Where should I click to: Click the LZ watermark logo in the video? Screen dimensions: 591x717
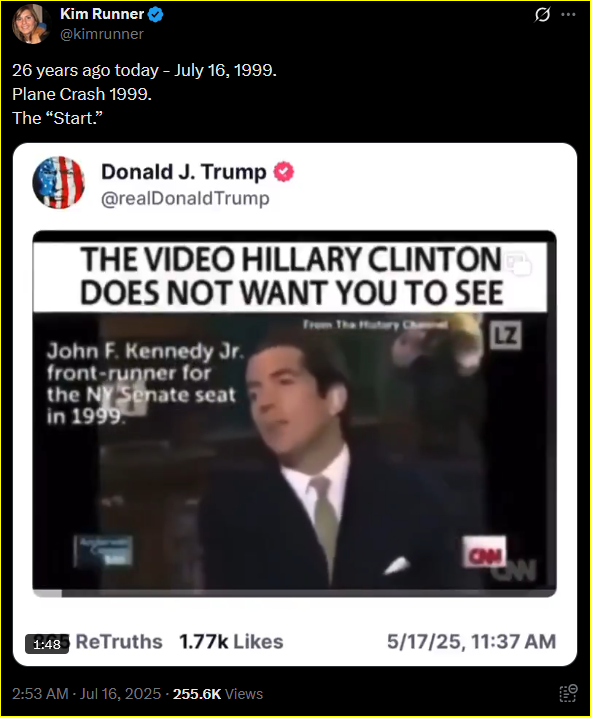506,335
